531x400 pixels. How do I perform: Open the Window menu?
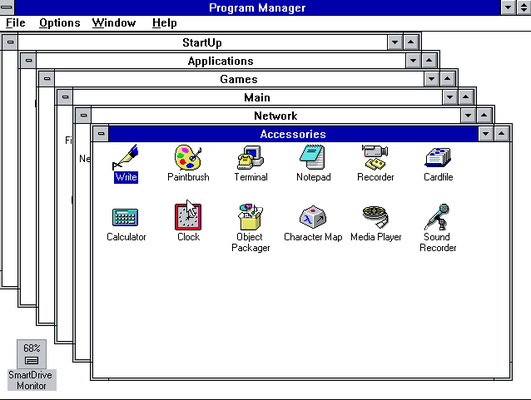(x=114, y=23)
